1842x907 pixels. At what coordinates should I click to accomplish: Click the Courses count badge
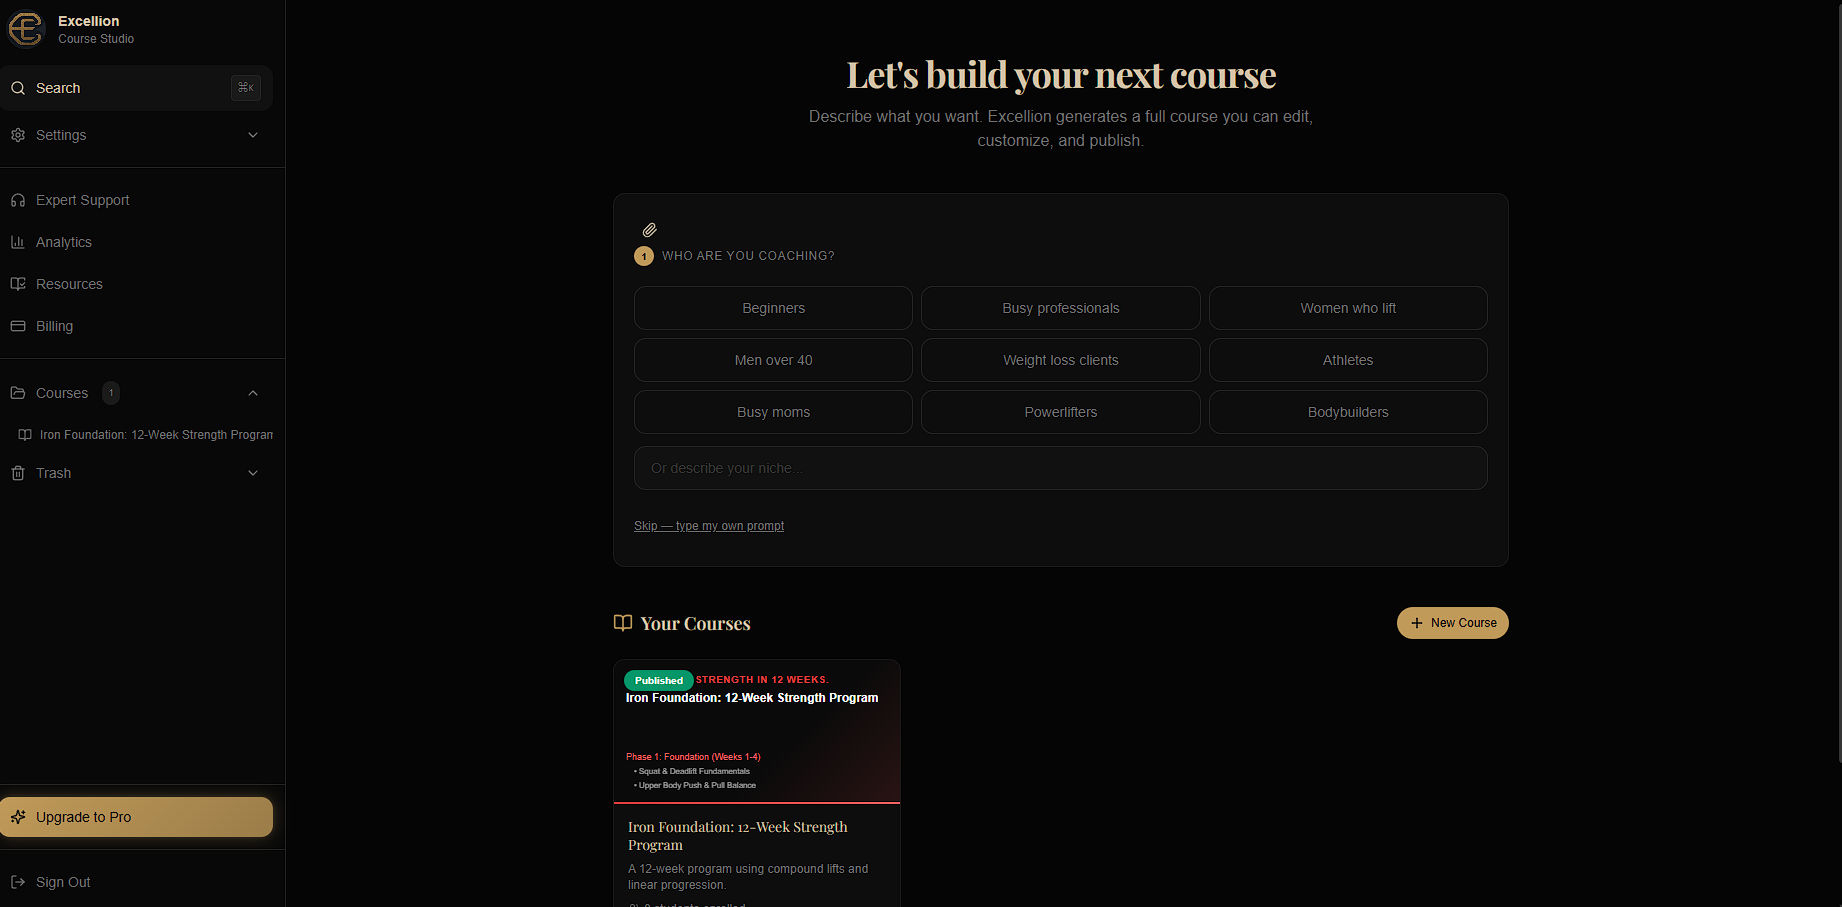click(x=111, y=393)
